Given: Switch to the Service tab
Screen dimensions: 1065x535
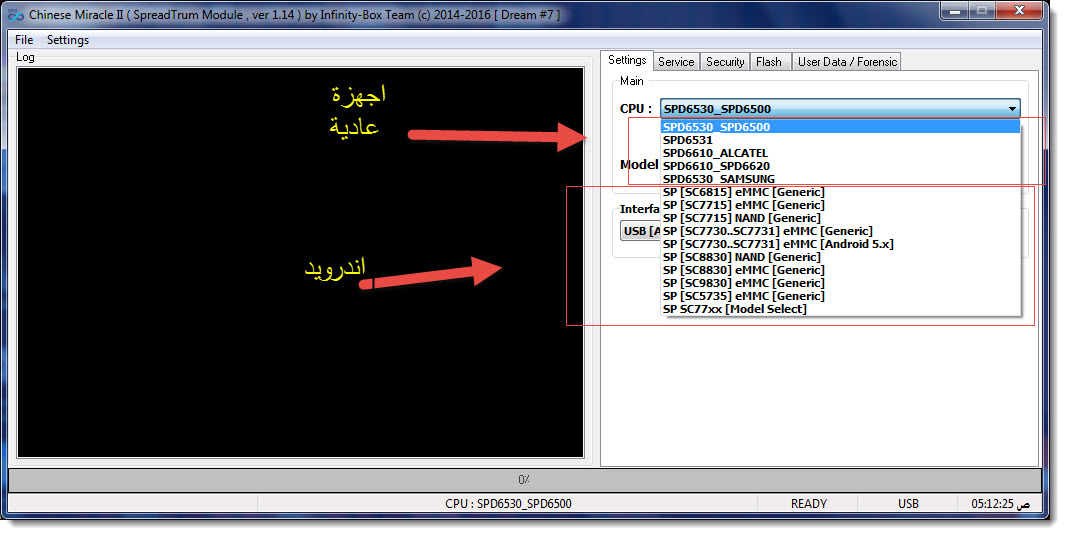Looking at the screenshot, I should [676, 62].
